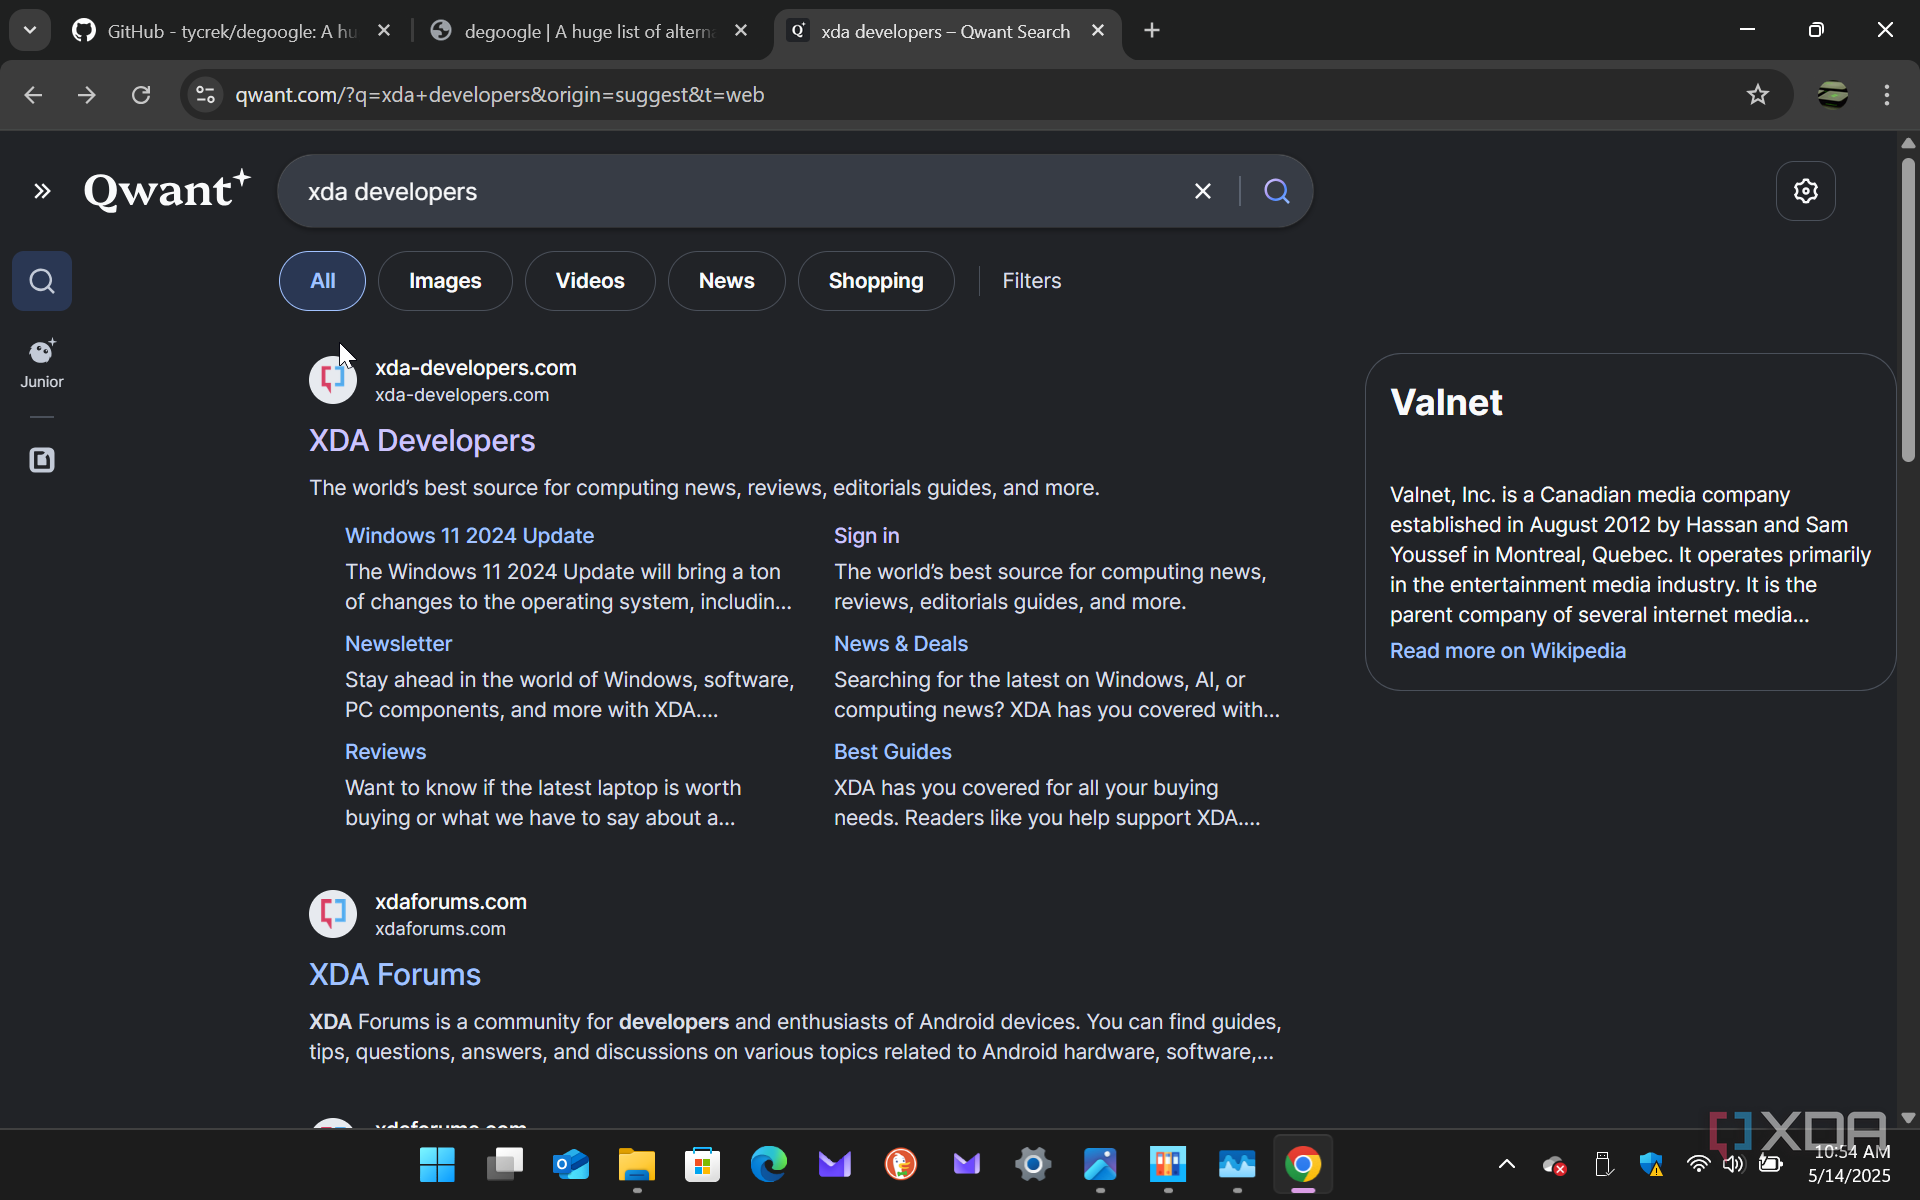Viewport: 1920px width, 1200px height.
Task: Click xda-developers.com favicon
Action: point(333,380)
